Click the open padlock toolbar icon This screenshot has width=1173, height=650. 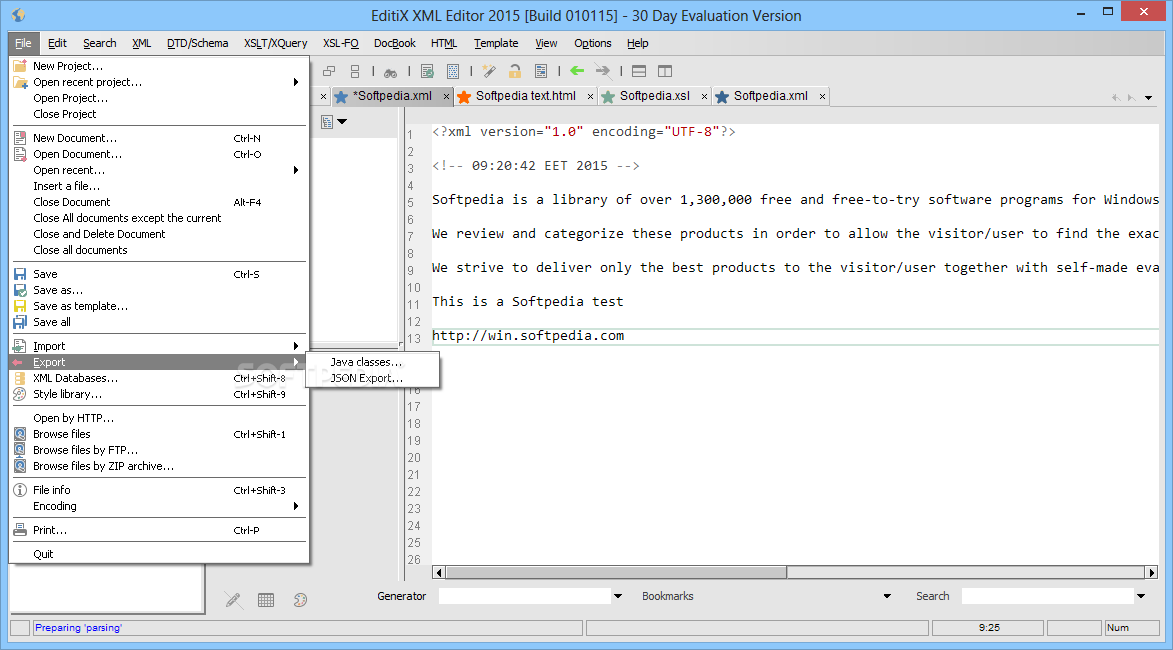[x=515, y=71]
